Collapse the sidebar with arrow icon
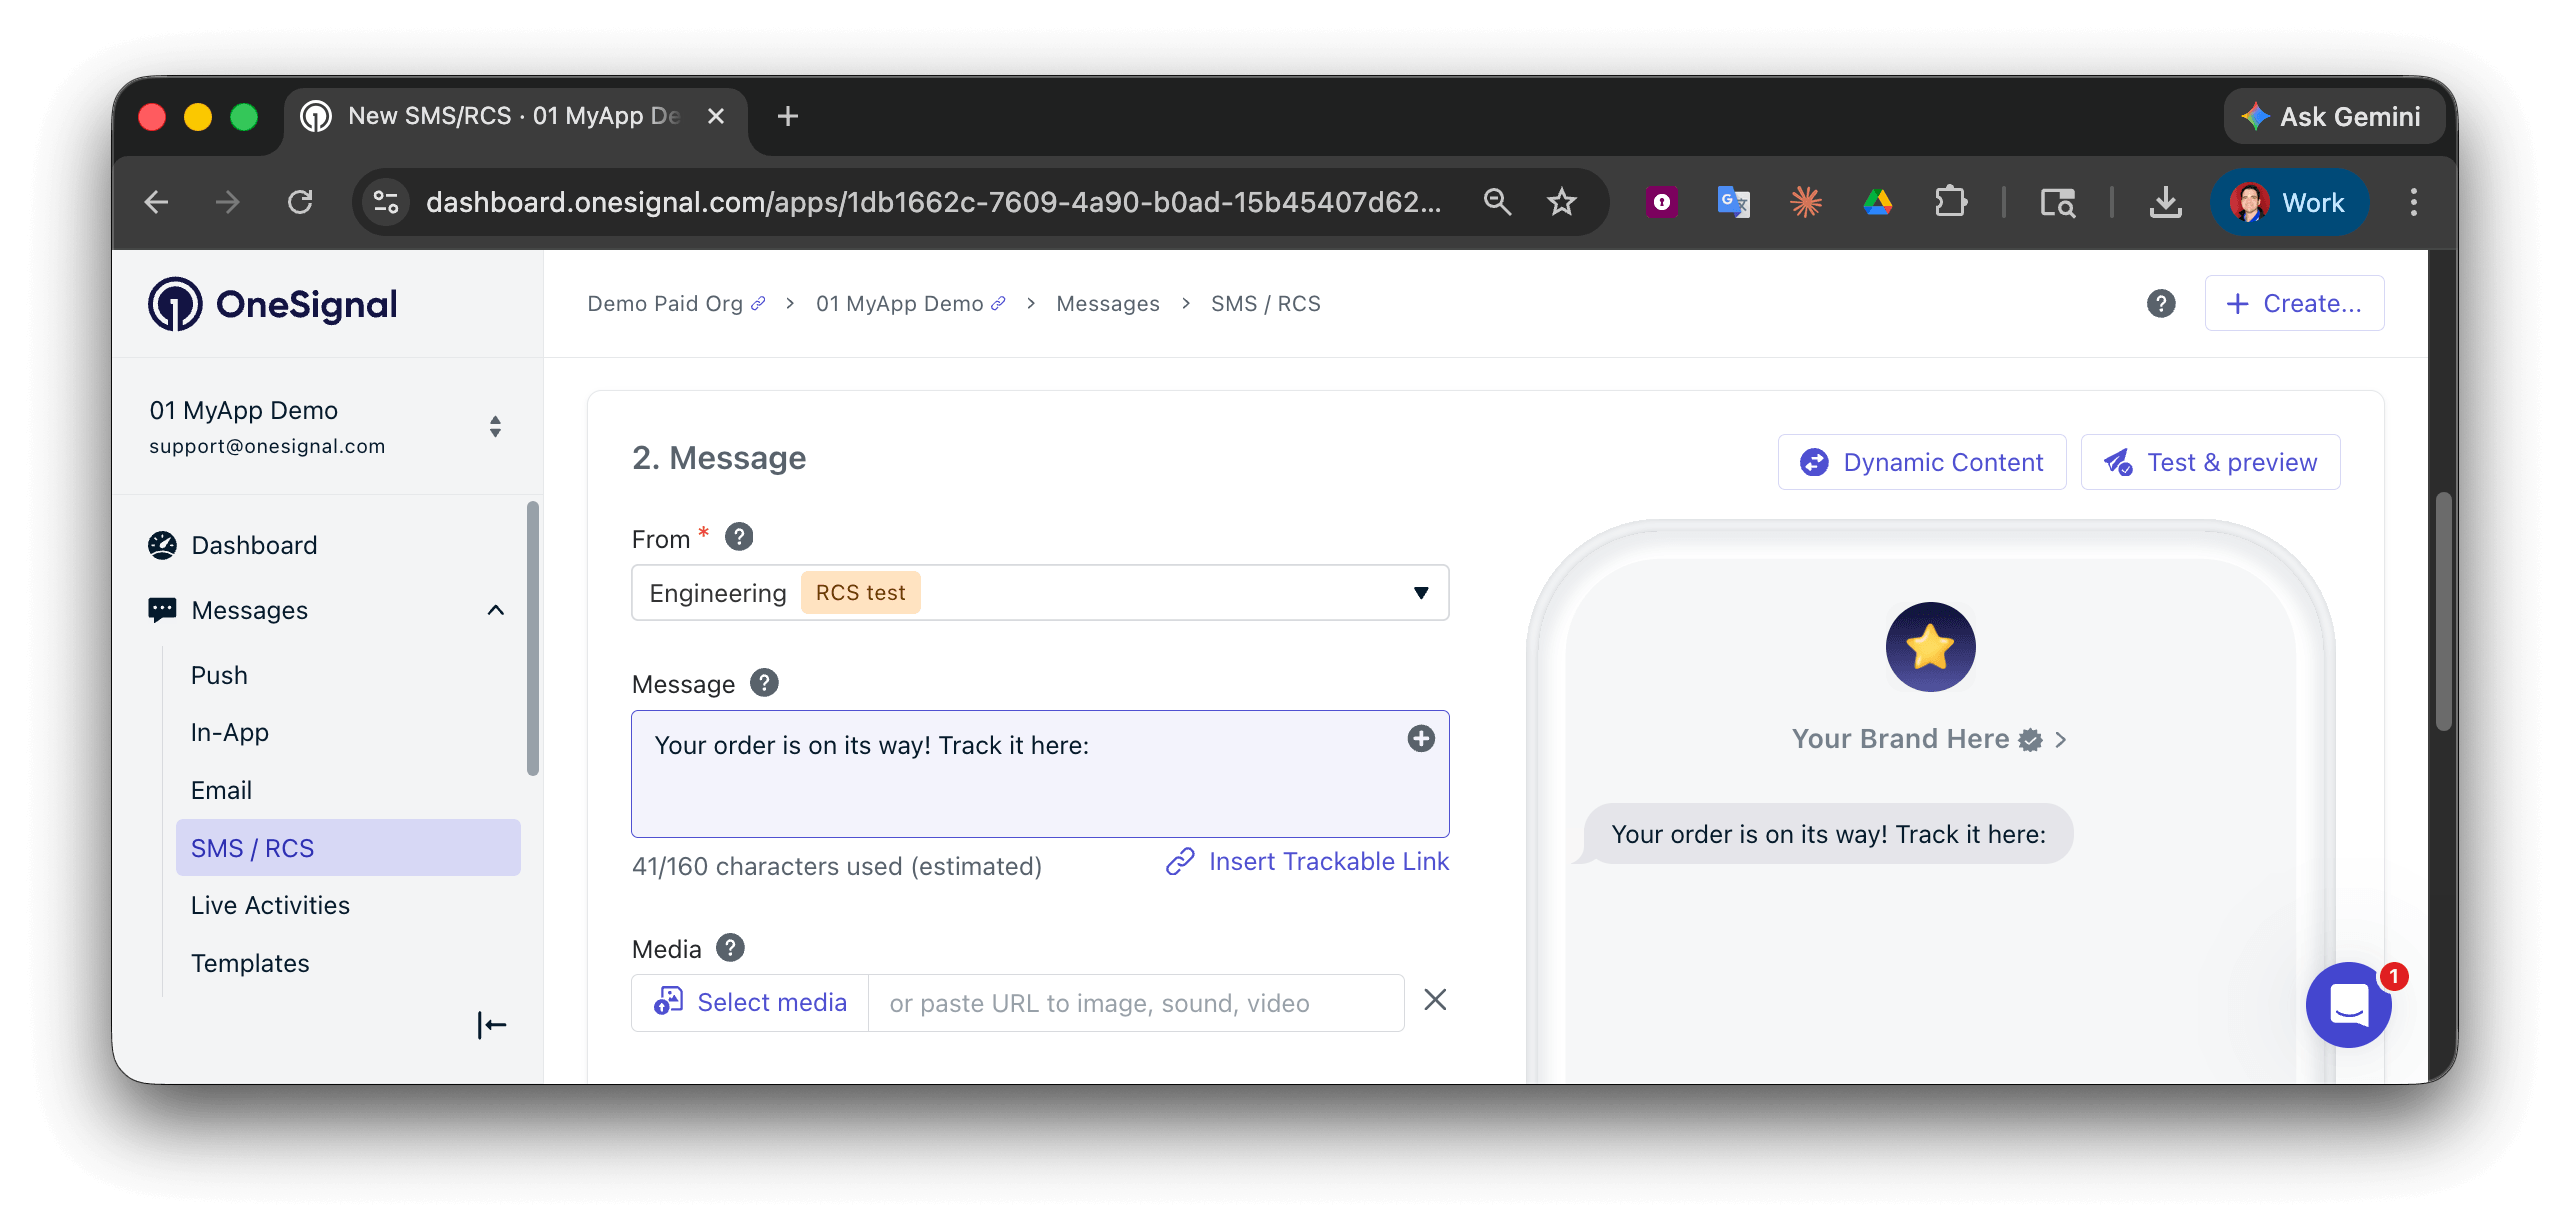The height and width of the screenshot is (1232, 2570). 492,1025
